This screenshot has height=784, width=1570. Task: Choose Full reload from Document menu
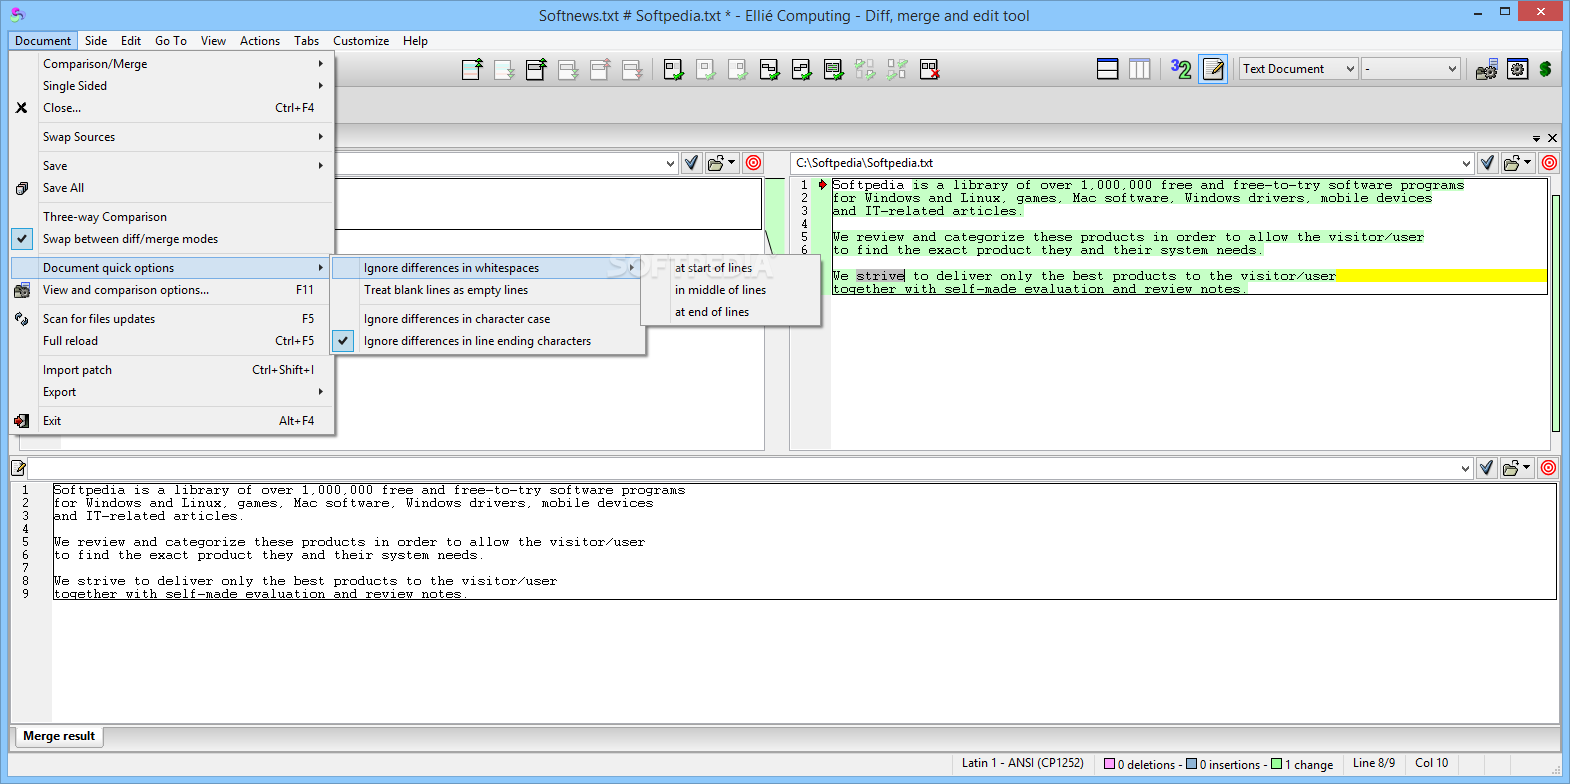(172, 341)
